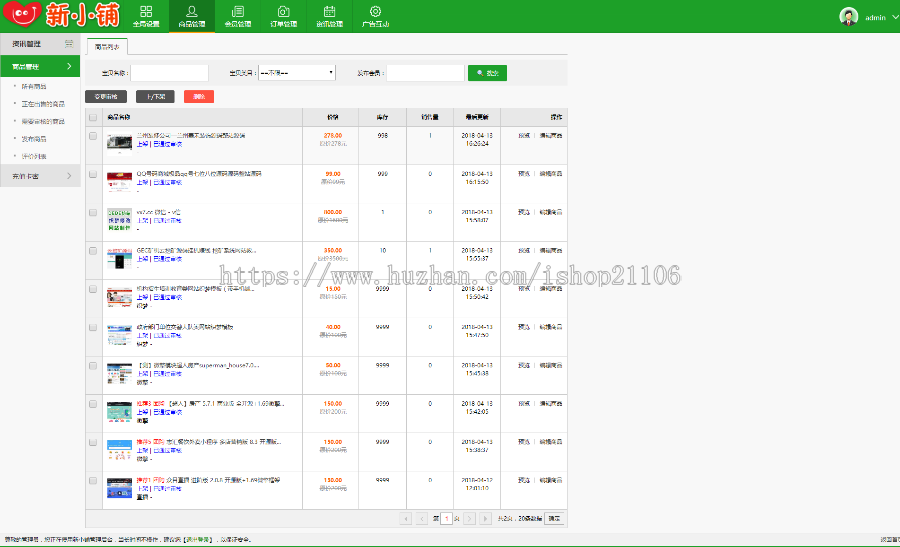900x547 pixels.
Task: Click 编辑商品 for the 15.00 product
Action: coord(551,289)
